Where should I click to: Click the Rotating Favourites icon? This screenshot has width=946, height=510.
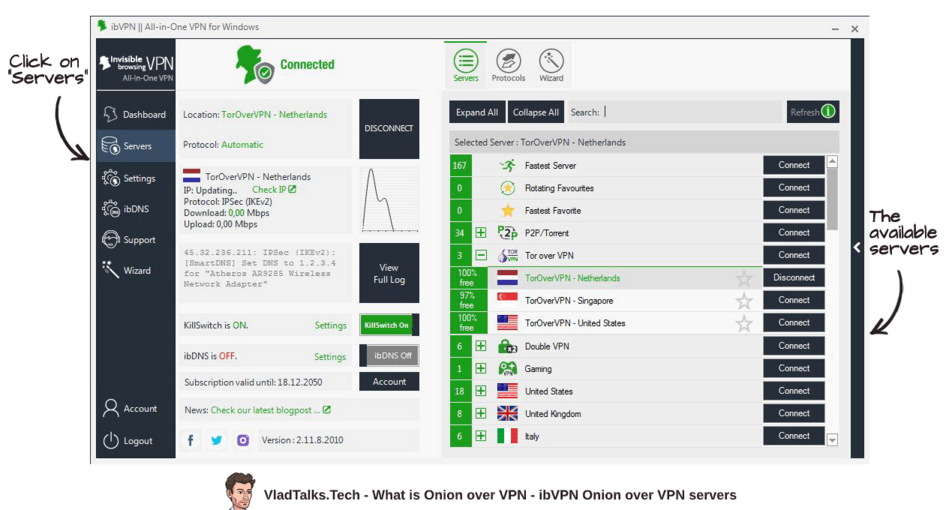tap(508, 188)
